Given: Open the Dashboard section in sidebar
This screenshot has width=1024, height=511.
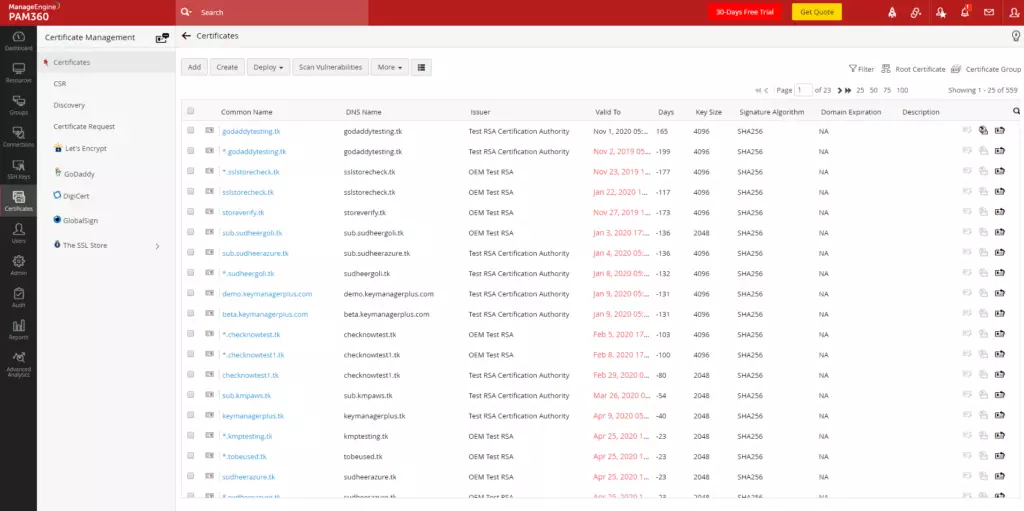Looking at the screenshot, I should point(18,41).
